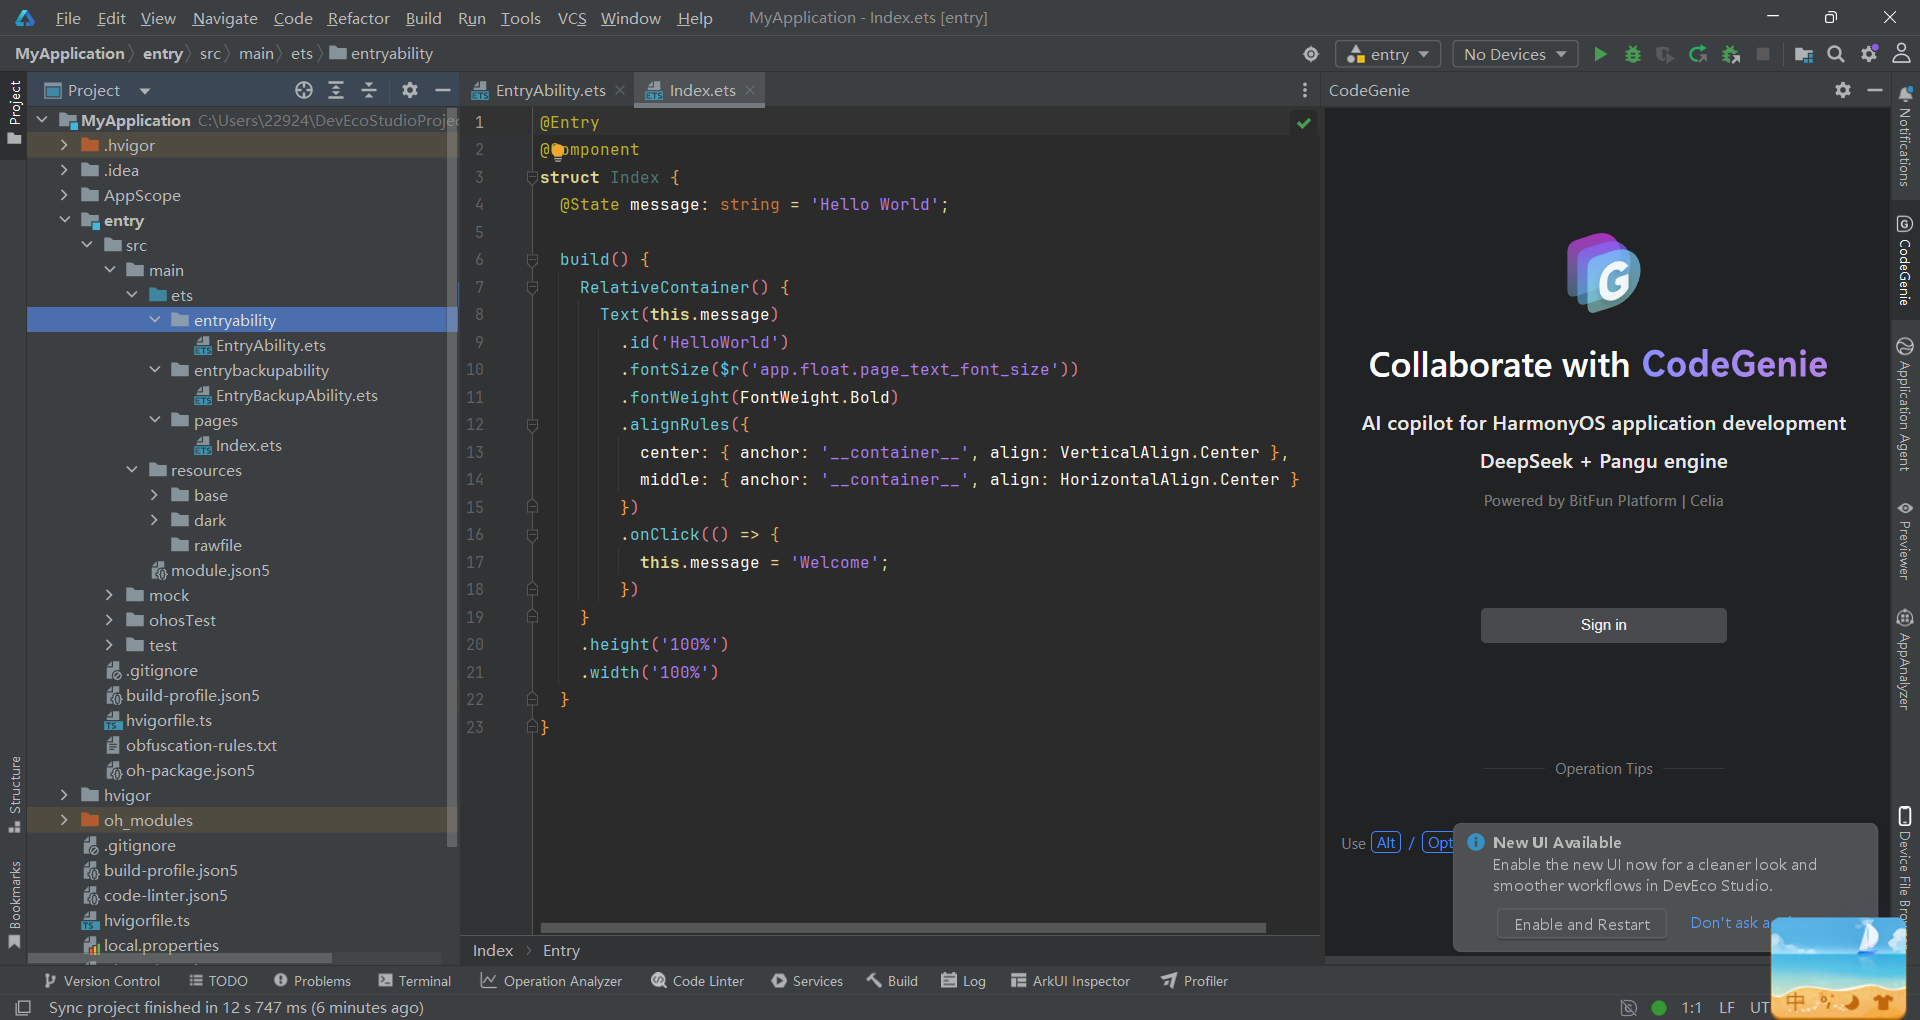Viewport: 1920px width, 1020px height.
Task: Click Index in the editor breadcrumb
Action: [493, 951]
